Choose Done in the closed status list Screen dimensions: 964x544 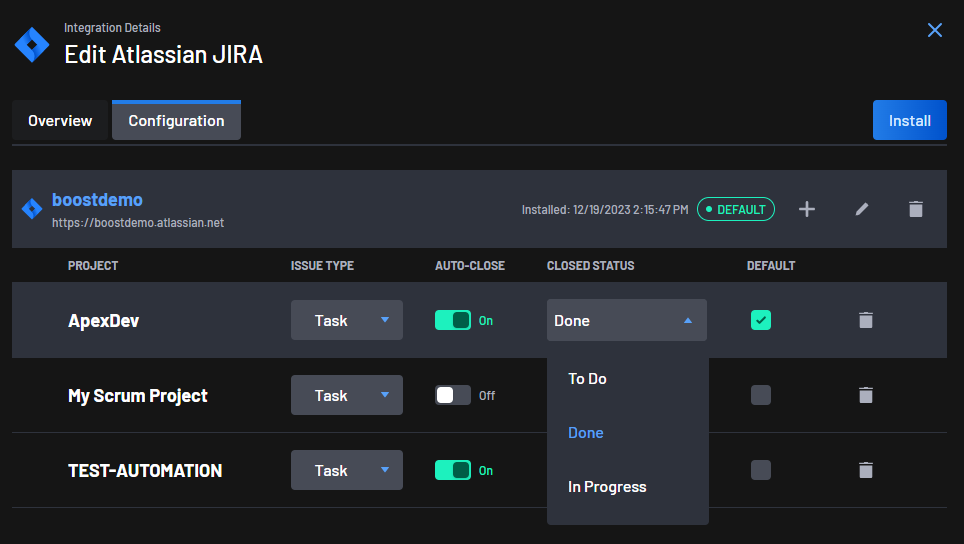click(628, 433)
